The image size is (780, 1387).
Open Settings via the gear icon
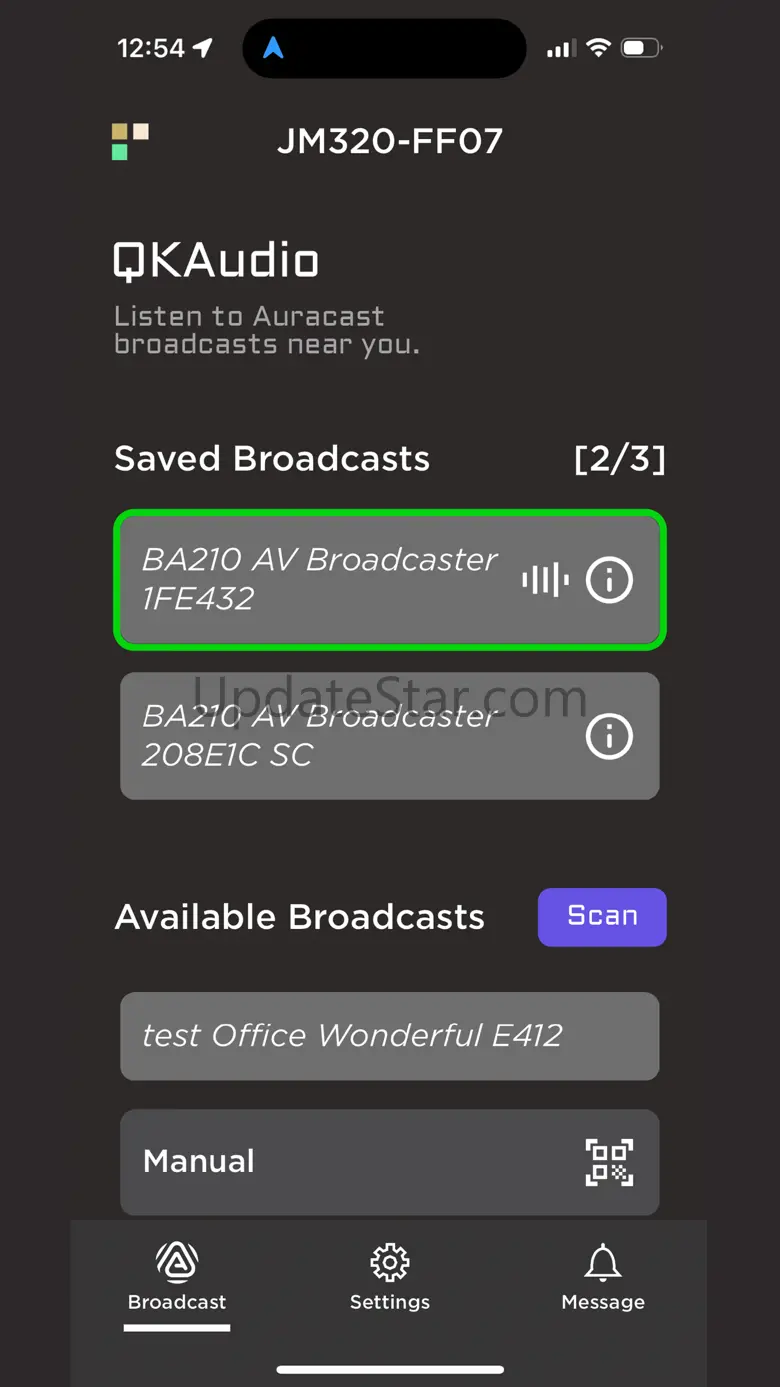389,1262
